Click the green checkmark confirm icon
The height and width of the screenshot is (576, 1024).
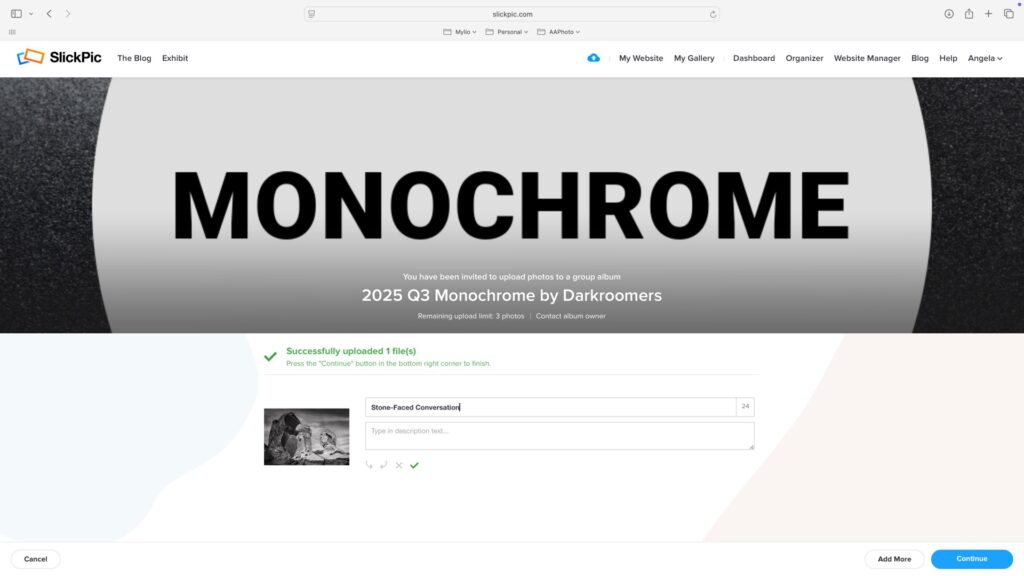click(x=414, y=465)
